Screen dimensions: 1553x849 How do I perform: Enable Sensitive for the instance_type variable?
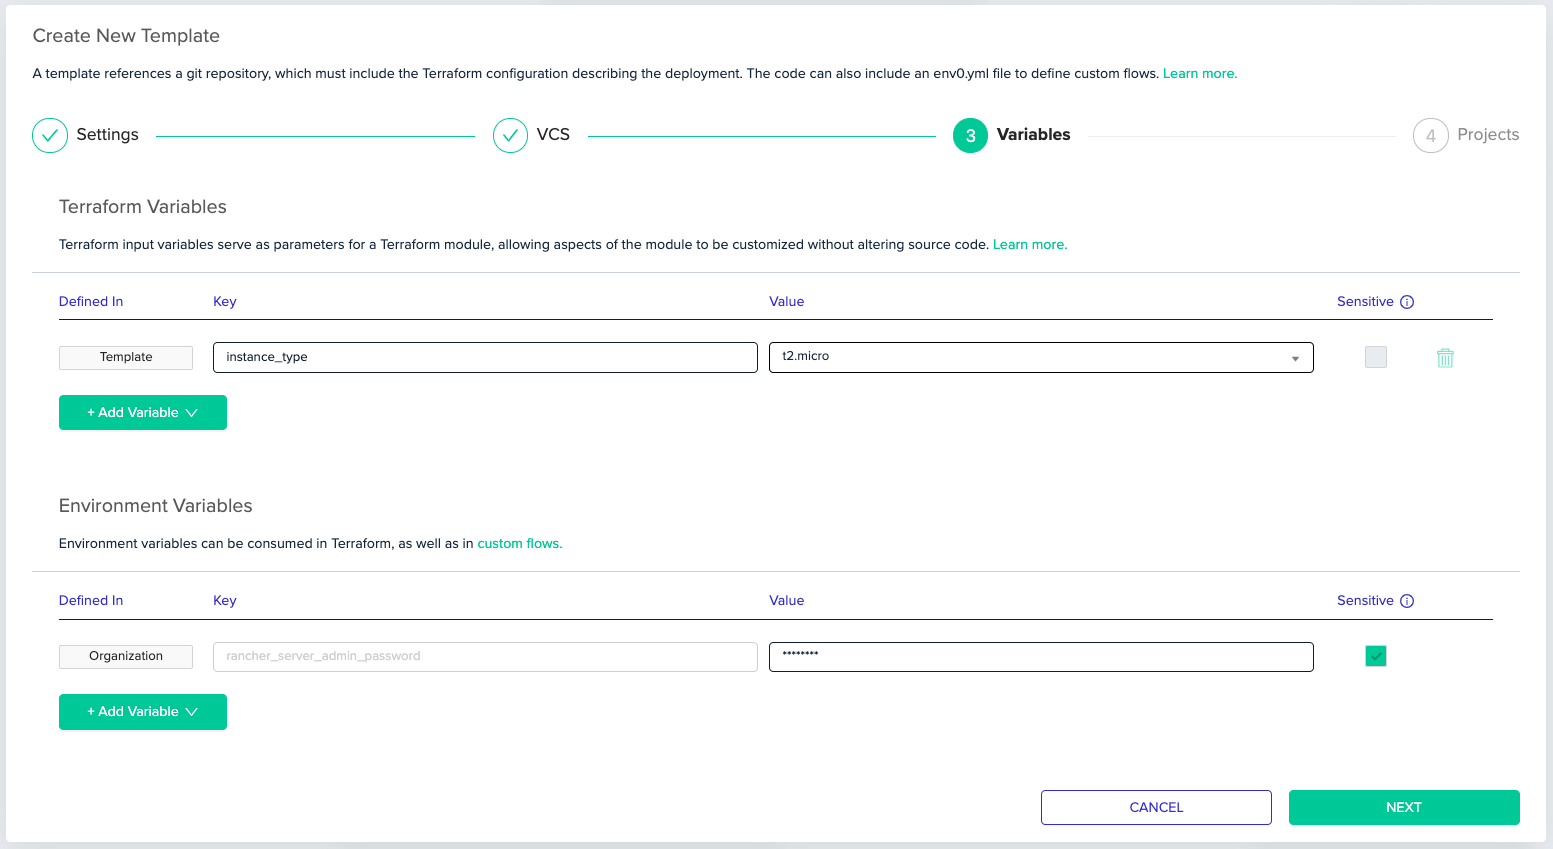click(x=1375, y=357)
